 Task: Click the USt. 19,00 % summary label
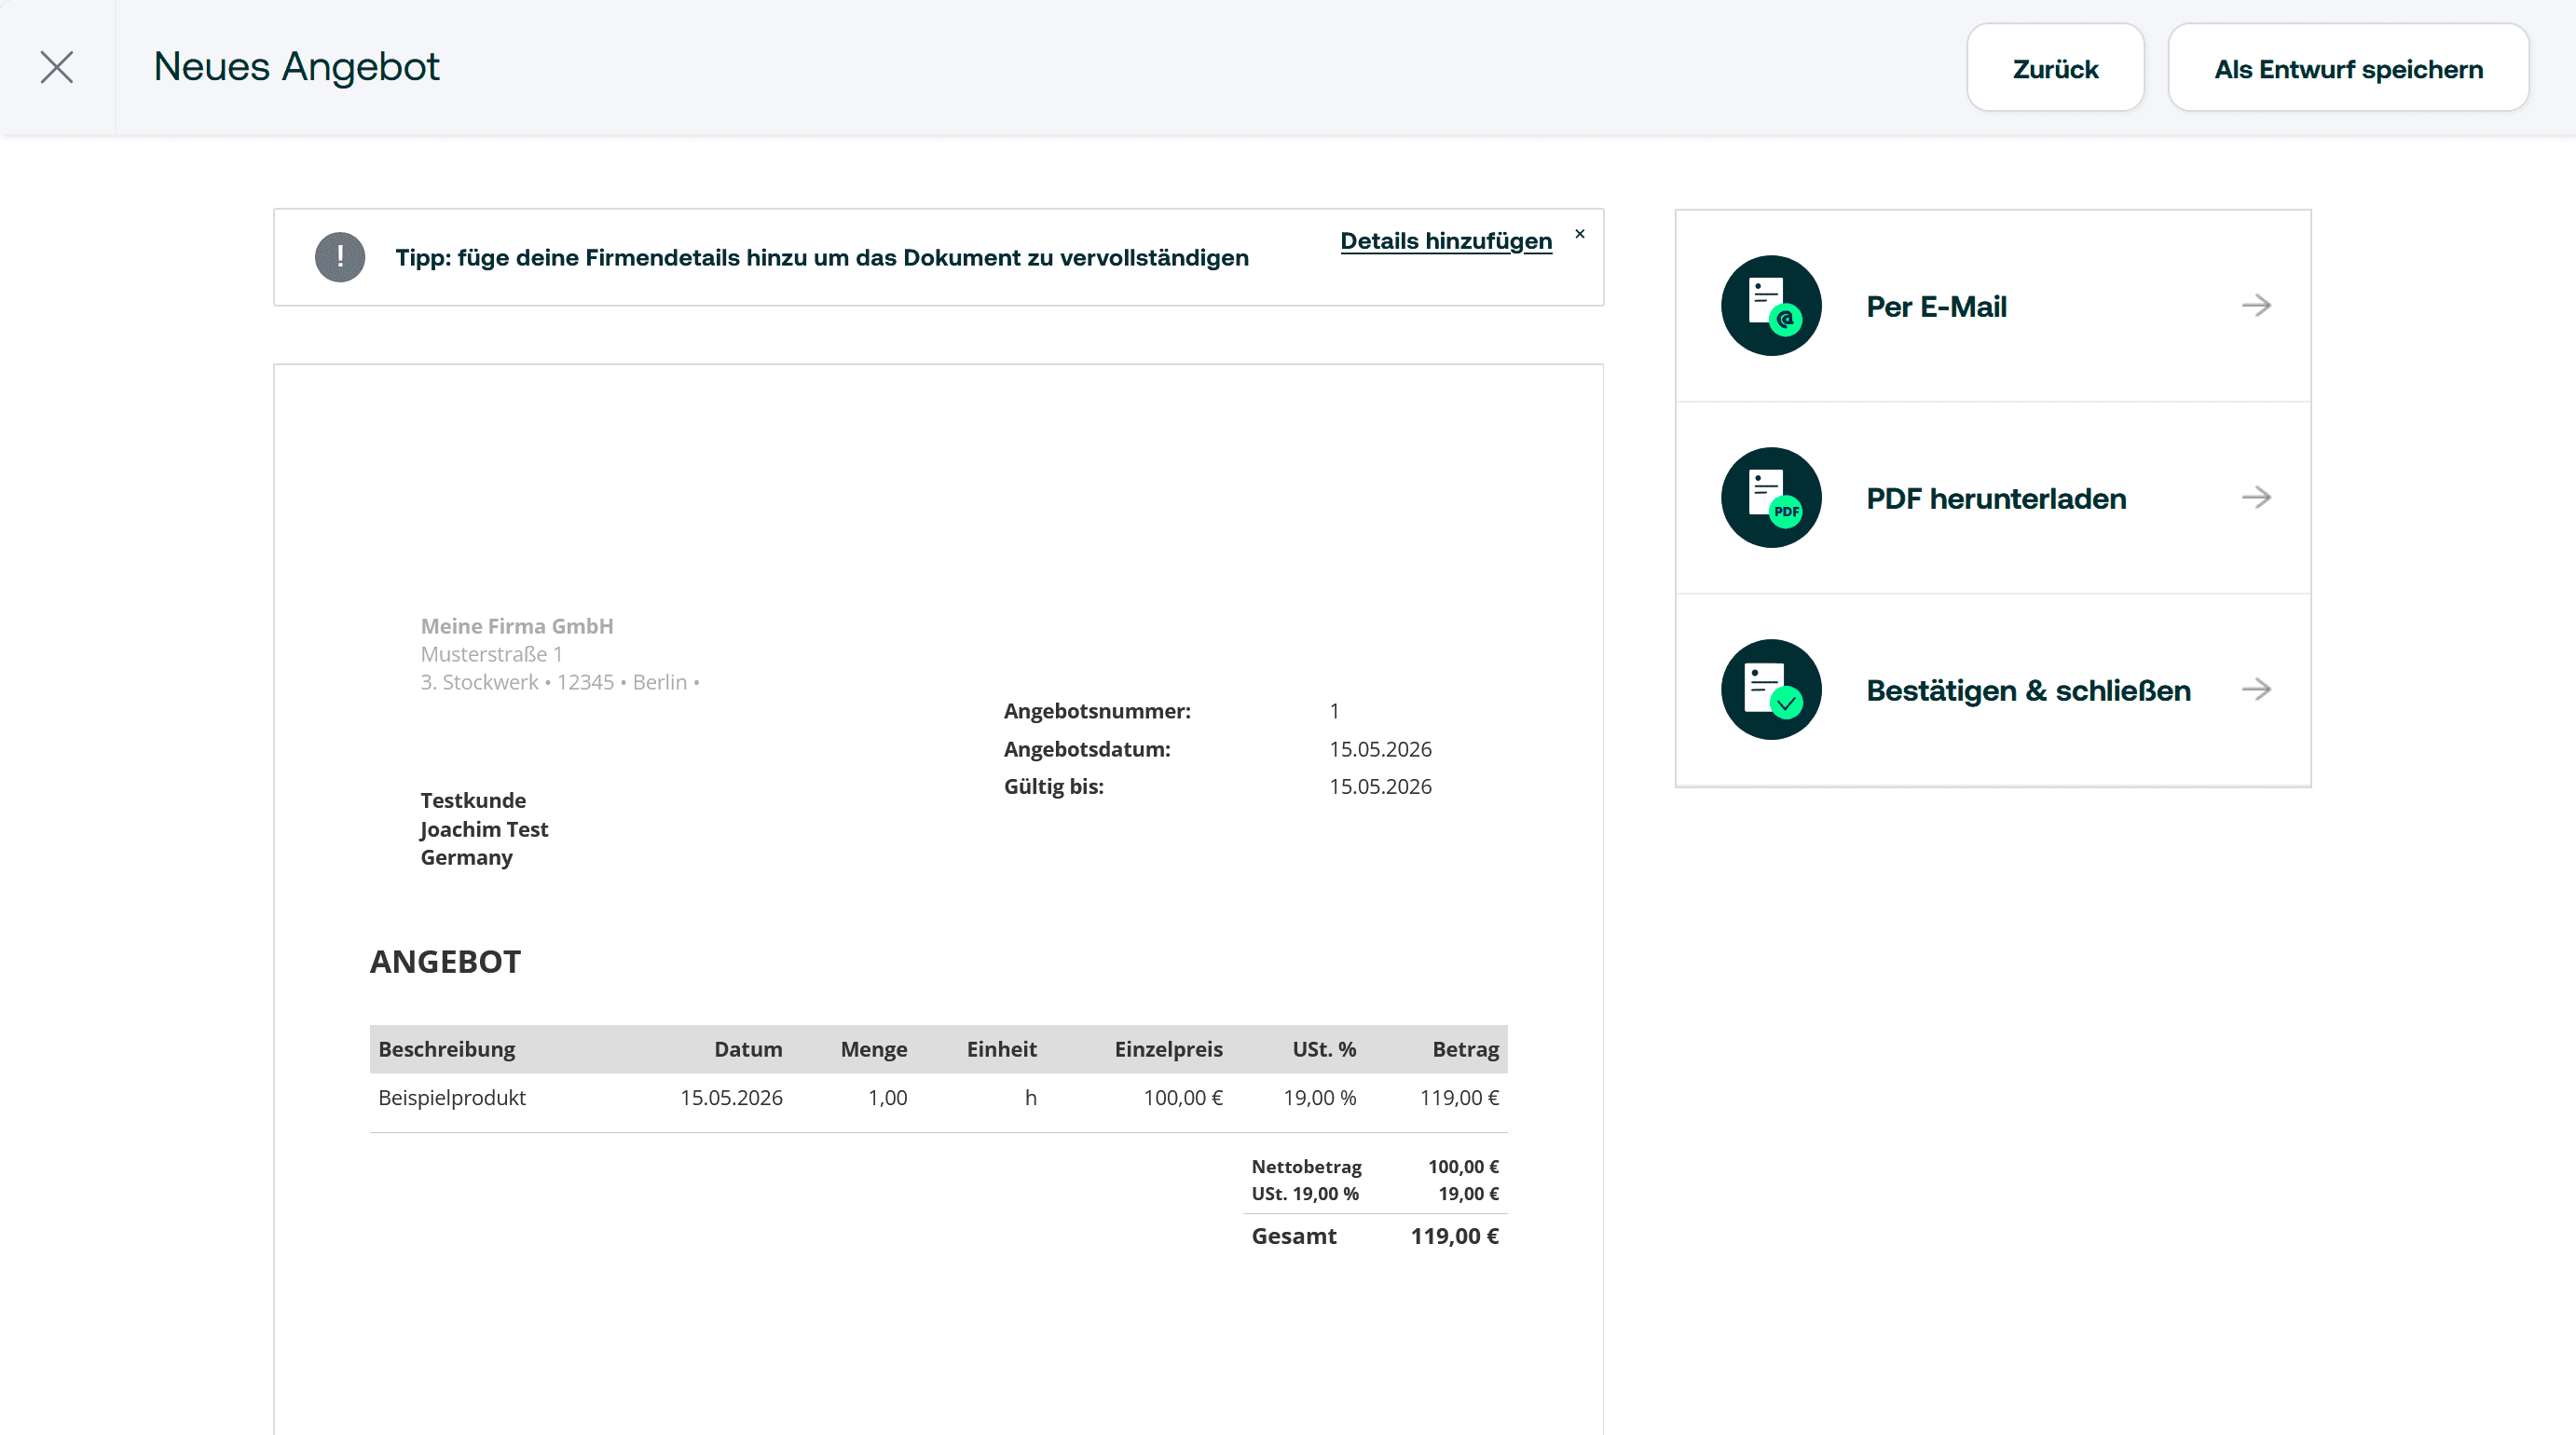pos(1305,1193)
